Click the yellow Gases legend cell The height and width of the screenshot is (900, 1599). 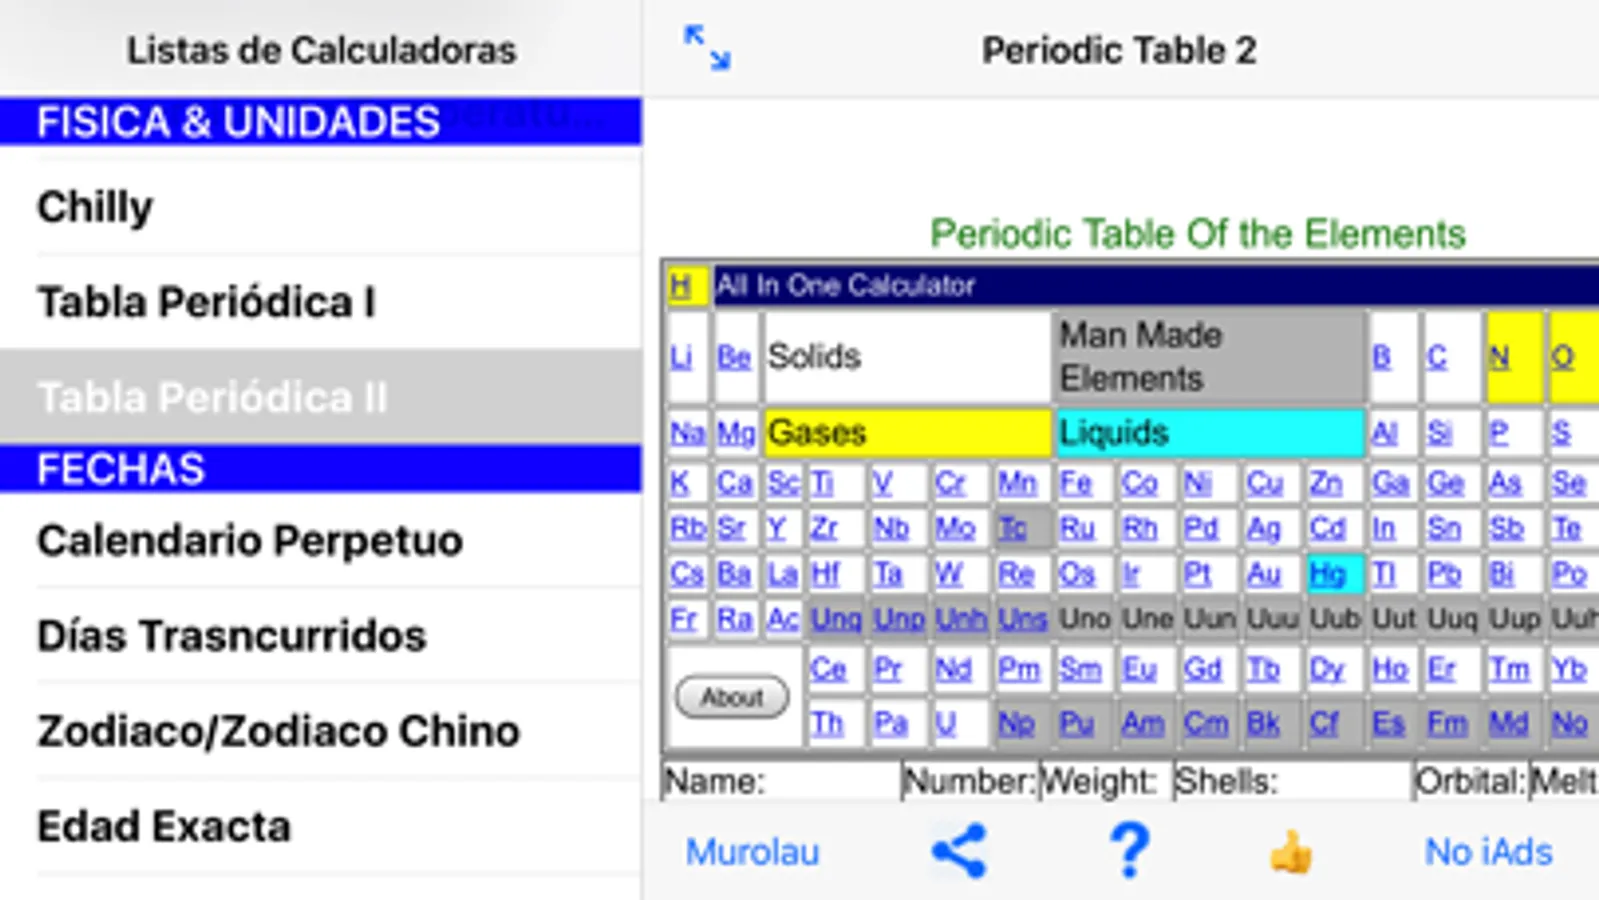click(907, 433)
